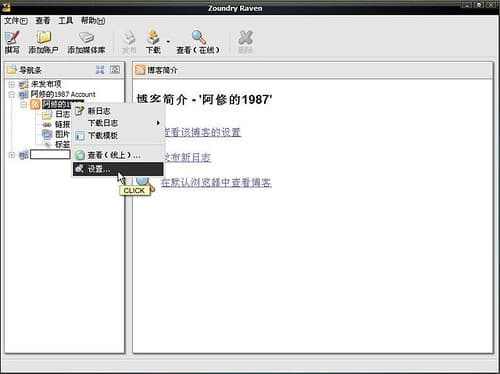This screenshot has height=374, width=500.
Task: Open the 查看该博客的设置 link
Action: pyautogui.click(x=202, y=132)
